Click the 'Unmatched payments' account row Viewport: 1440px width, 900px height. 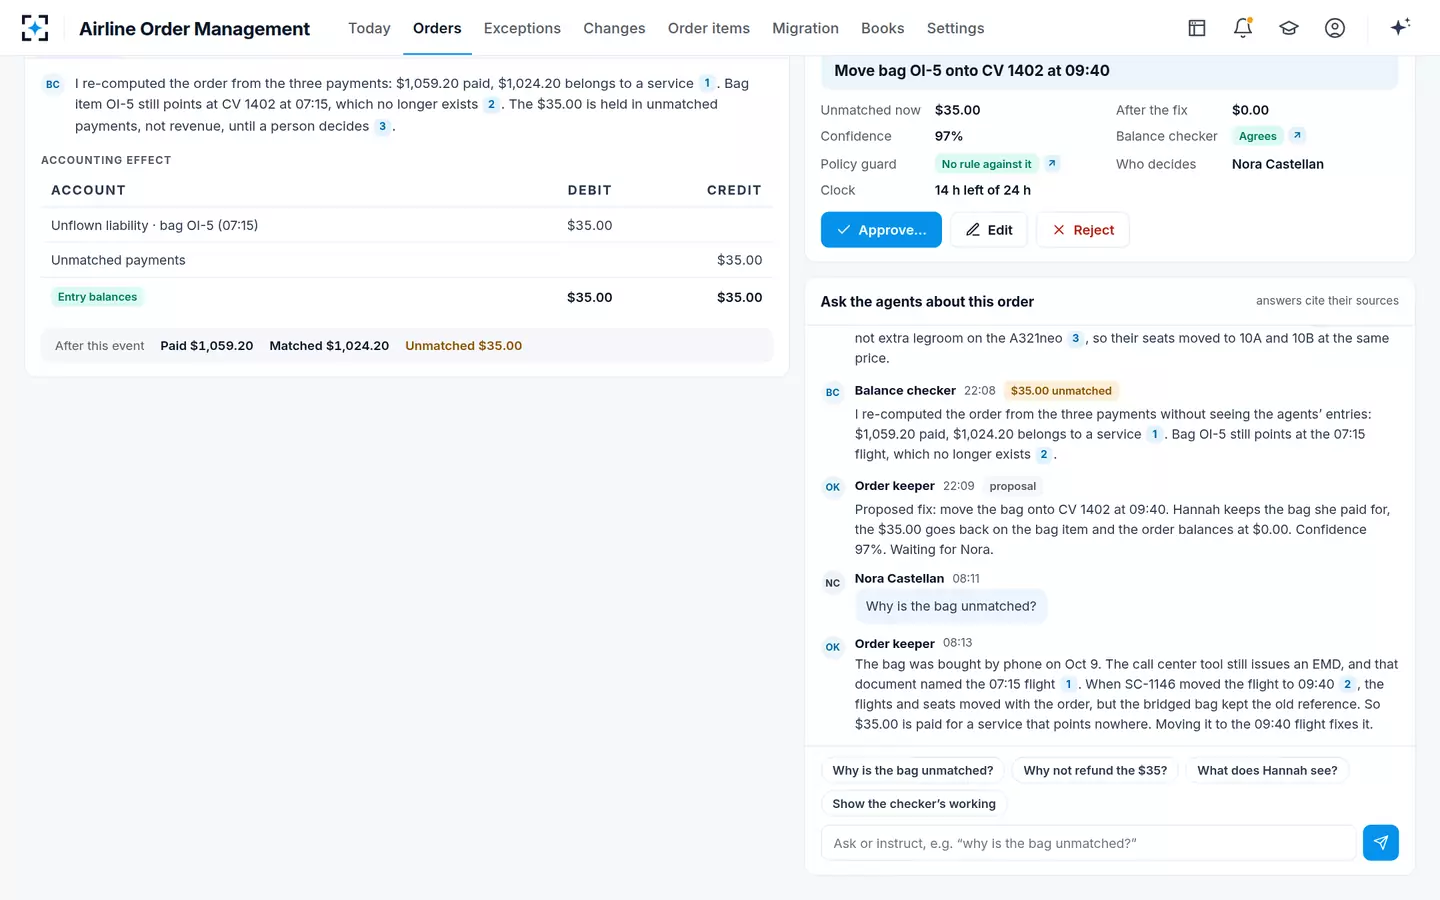click(407, 260)
